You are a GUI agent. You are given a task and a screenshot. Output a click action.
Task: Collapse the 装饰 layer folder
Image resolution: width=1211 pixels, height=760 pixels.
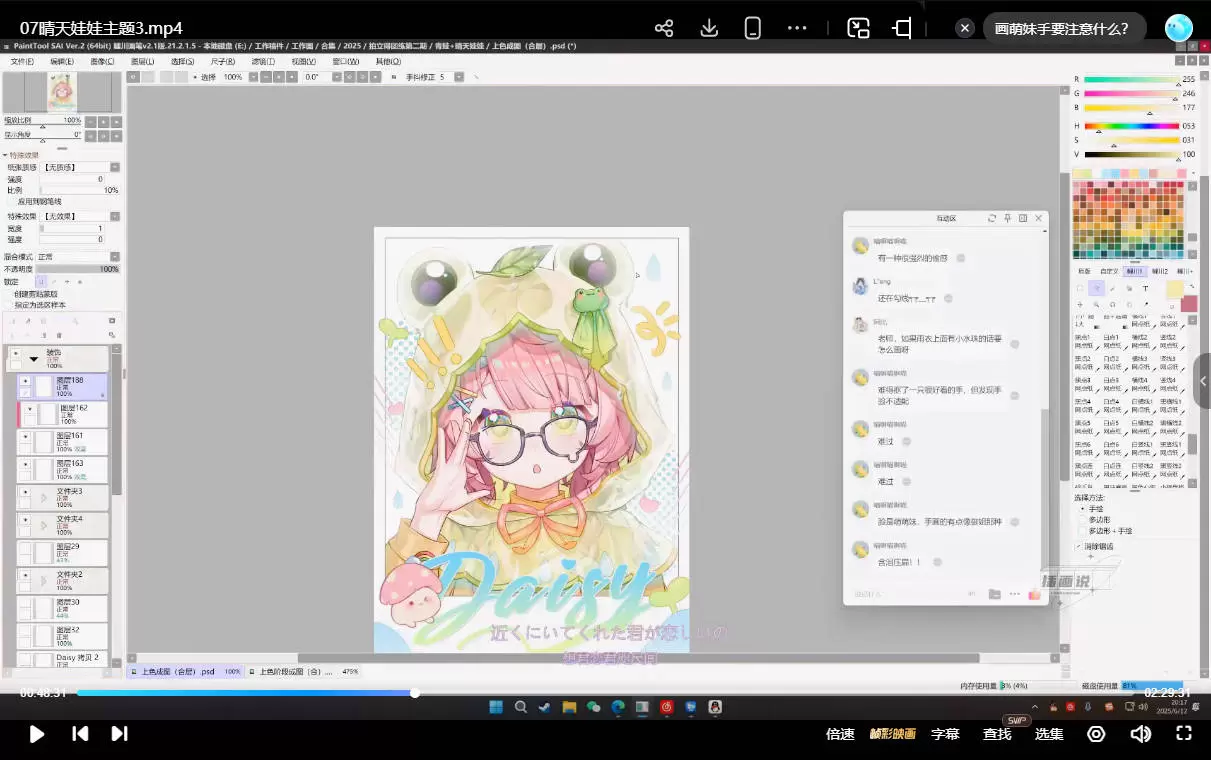pyautogui.click(x=34, y=357)
